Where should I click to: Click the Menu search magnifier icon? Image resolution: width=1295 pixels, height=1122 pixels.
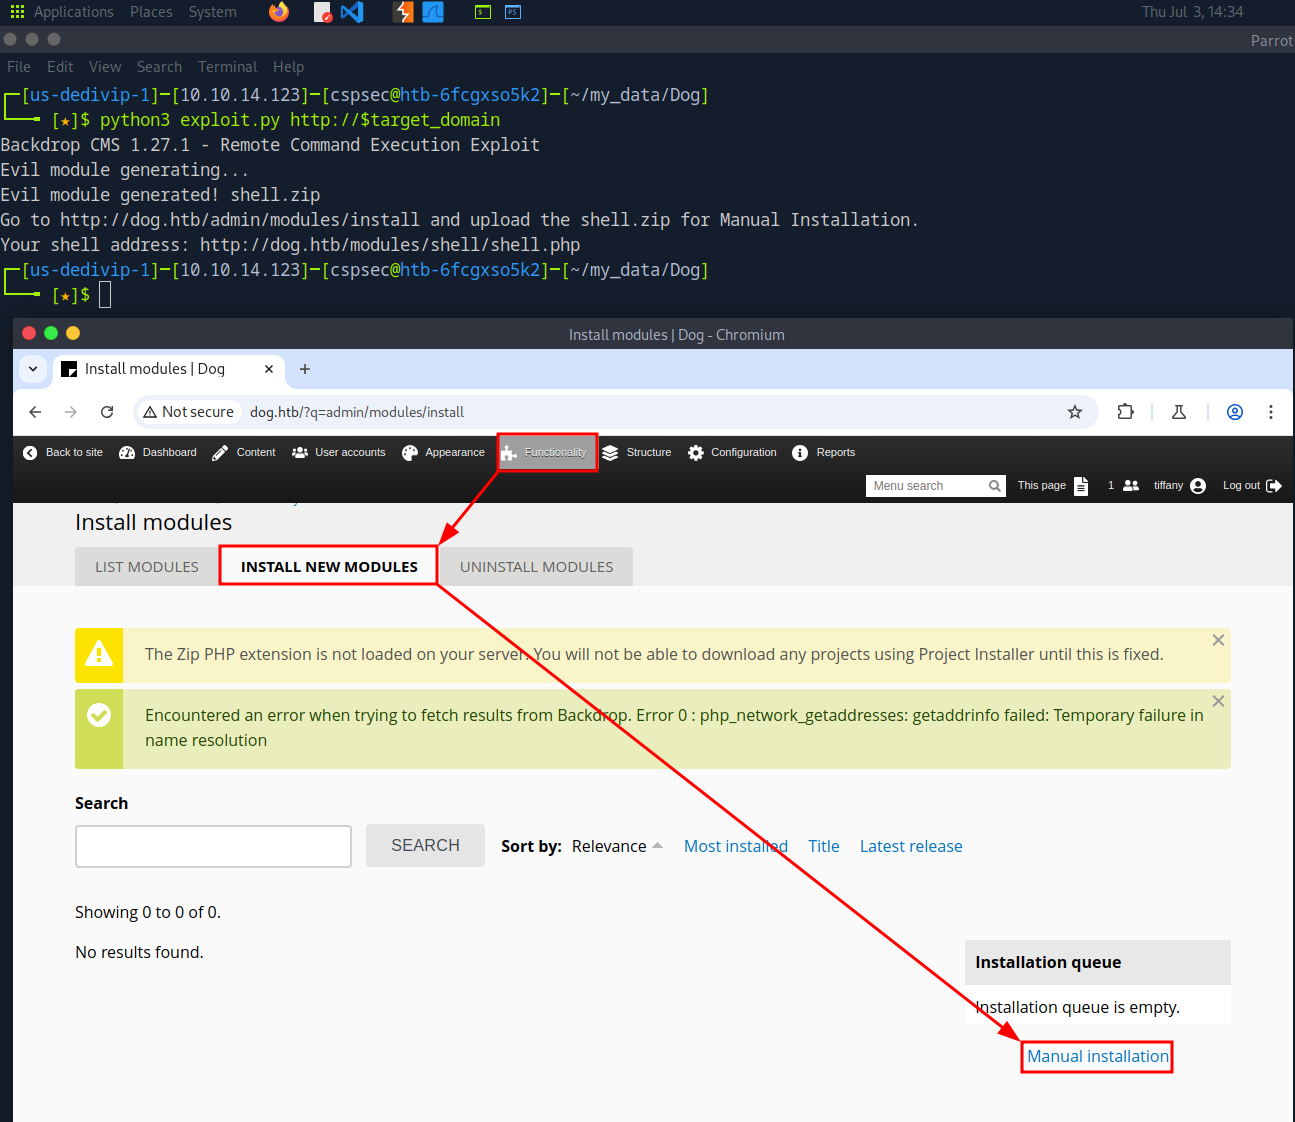click(x=995, y=486)
